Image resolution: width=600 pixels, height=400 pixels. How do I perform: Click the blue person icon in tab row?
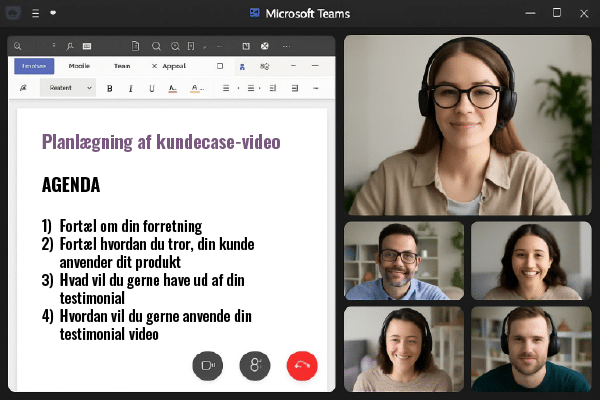(242, 67)
